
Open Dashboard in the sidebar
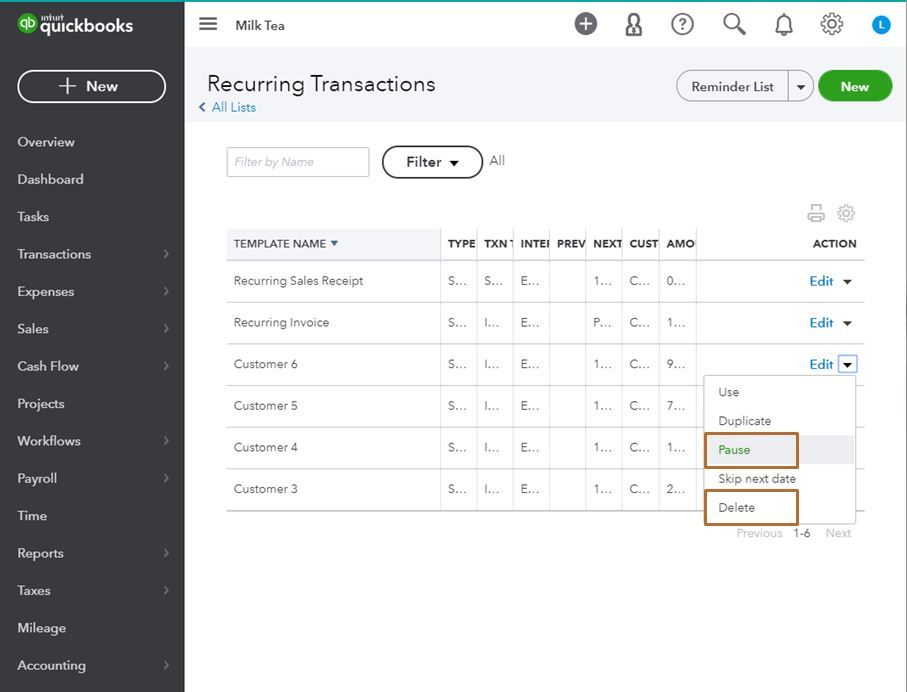tap(50, 179)
